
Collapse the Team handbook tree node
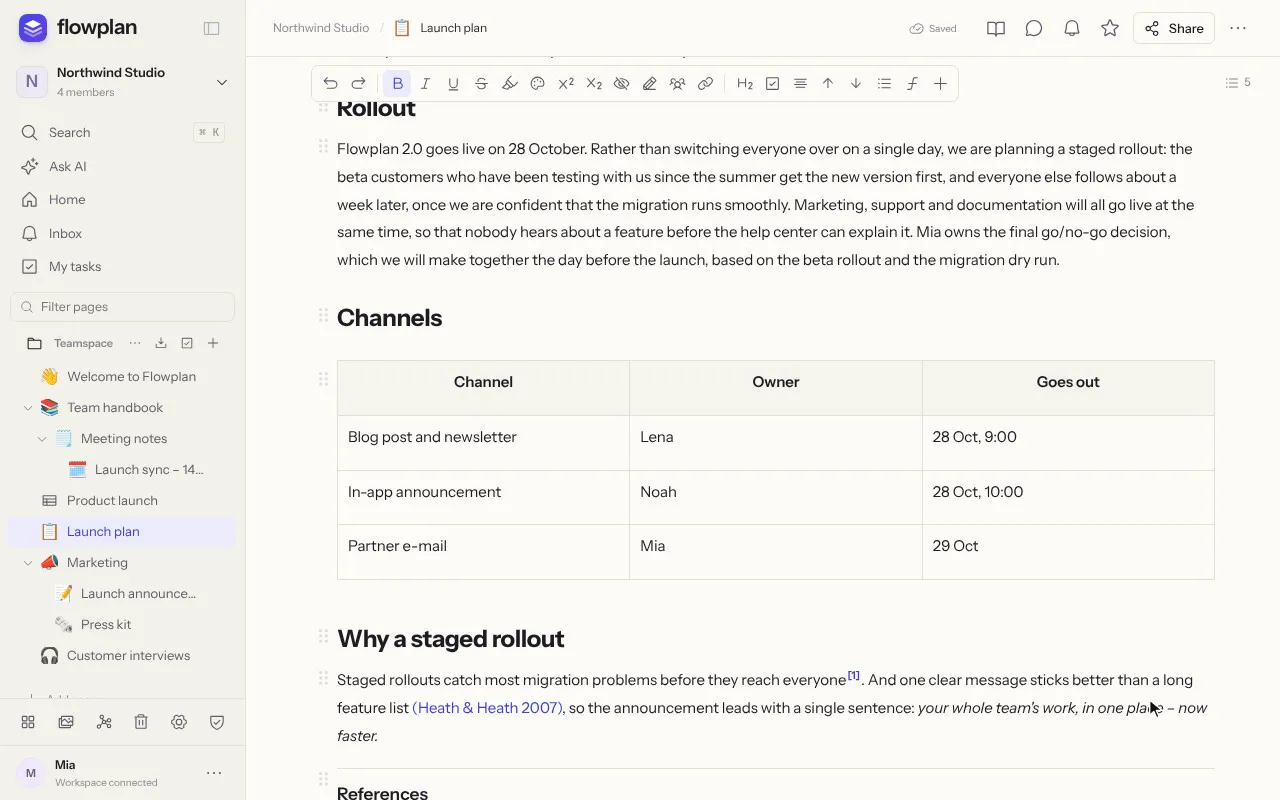pos(28,408)
